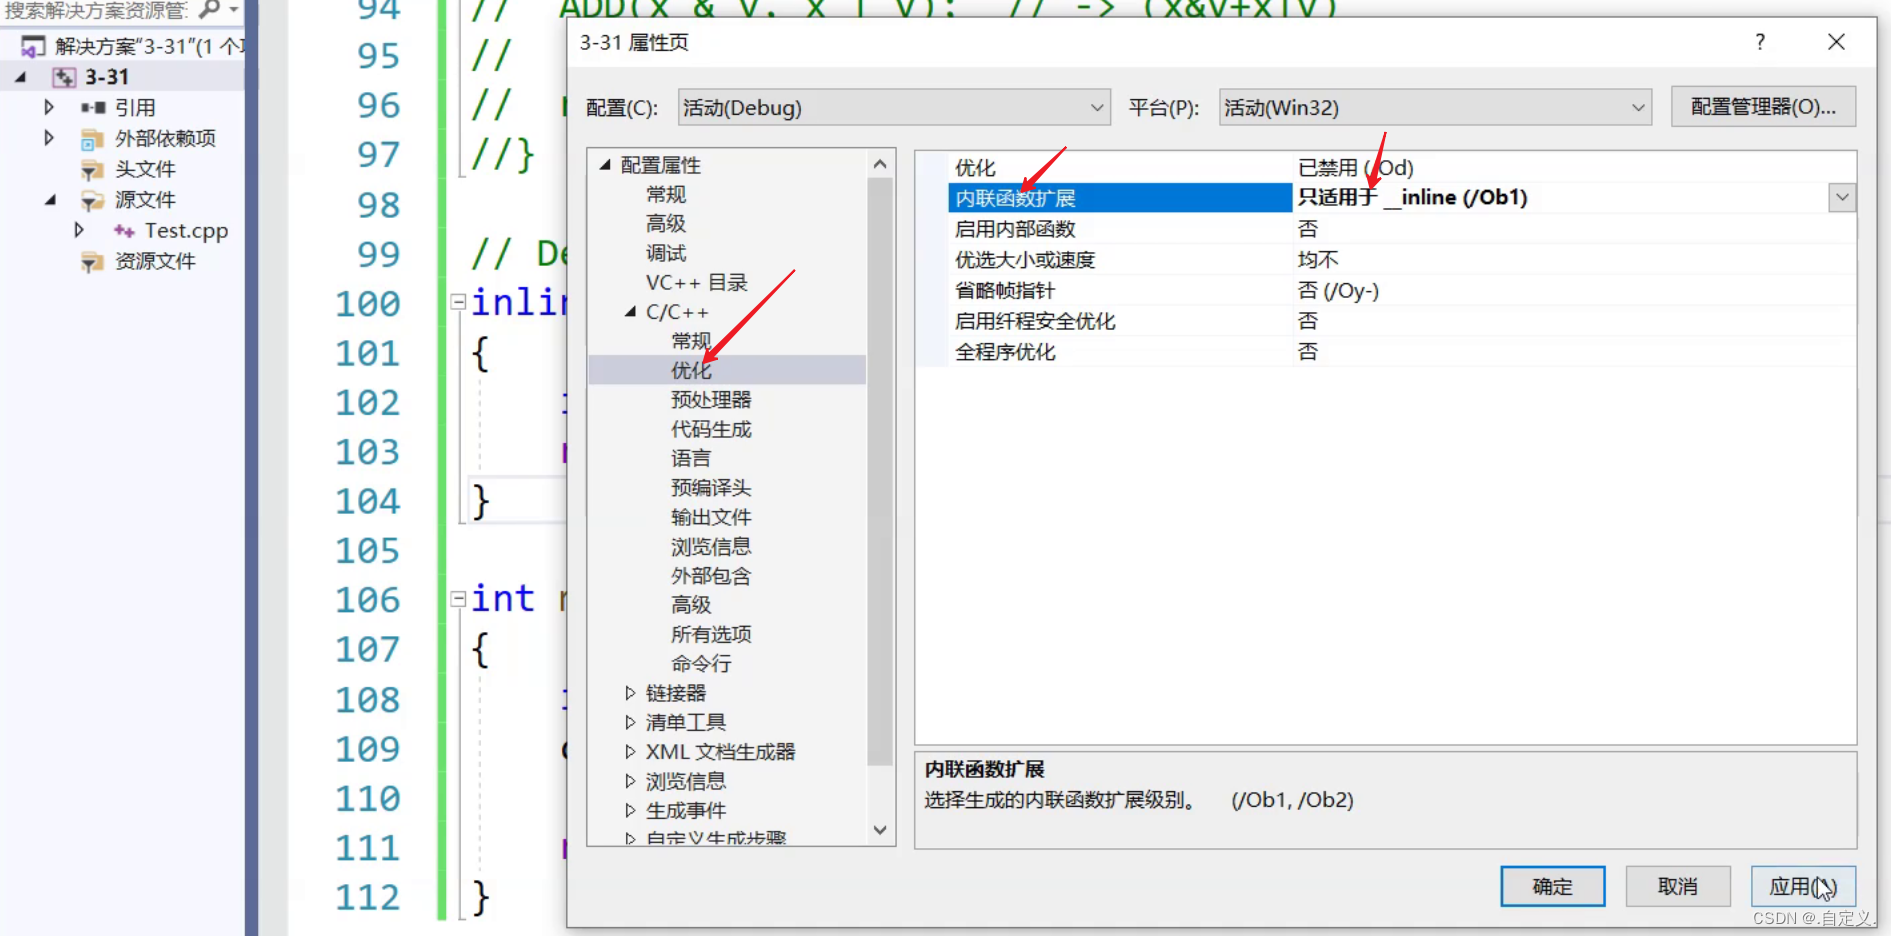Screen dimensions: 1891x936
Task: Click the property tree vertical scrollbar thumb
Action: coord(880,472)
